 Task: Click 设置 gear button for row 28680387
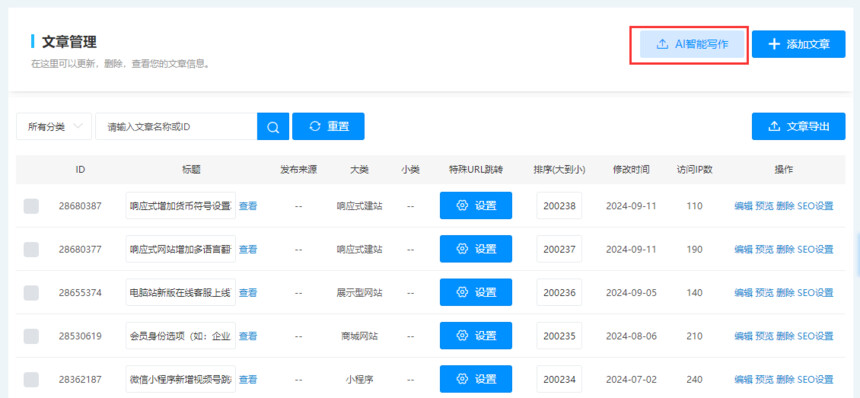tap(476, 206)
